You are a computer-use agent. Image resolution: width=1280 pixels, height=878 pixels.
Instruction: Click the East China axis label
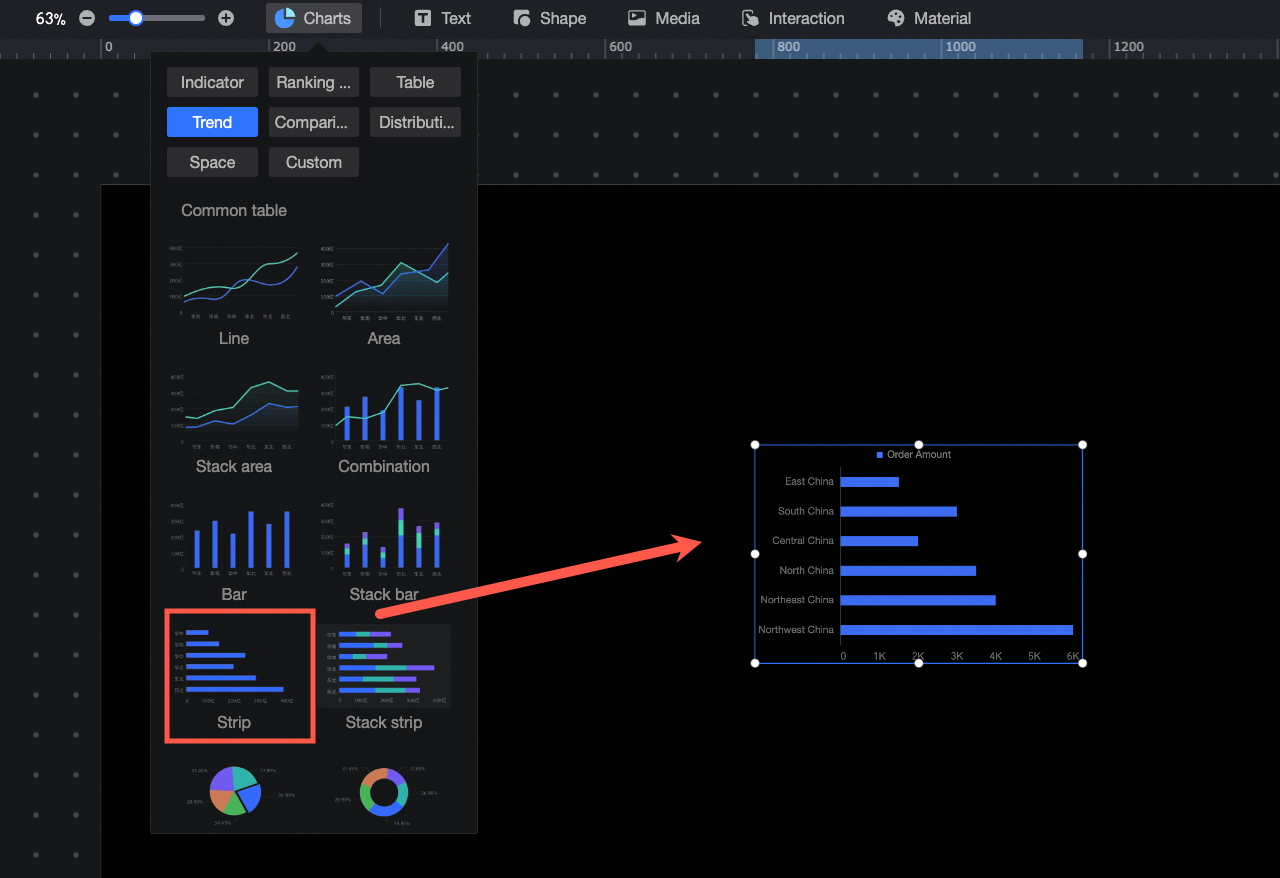click(809, 482)
